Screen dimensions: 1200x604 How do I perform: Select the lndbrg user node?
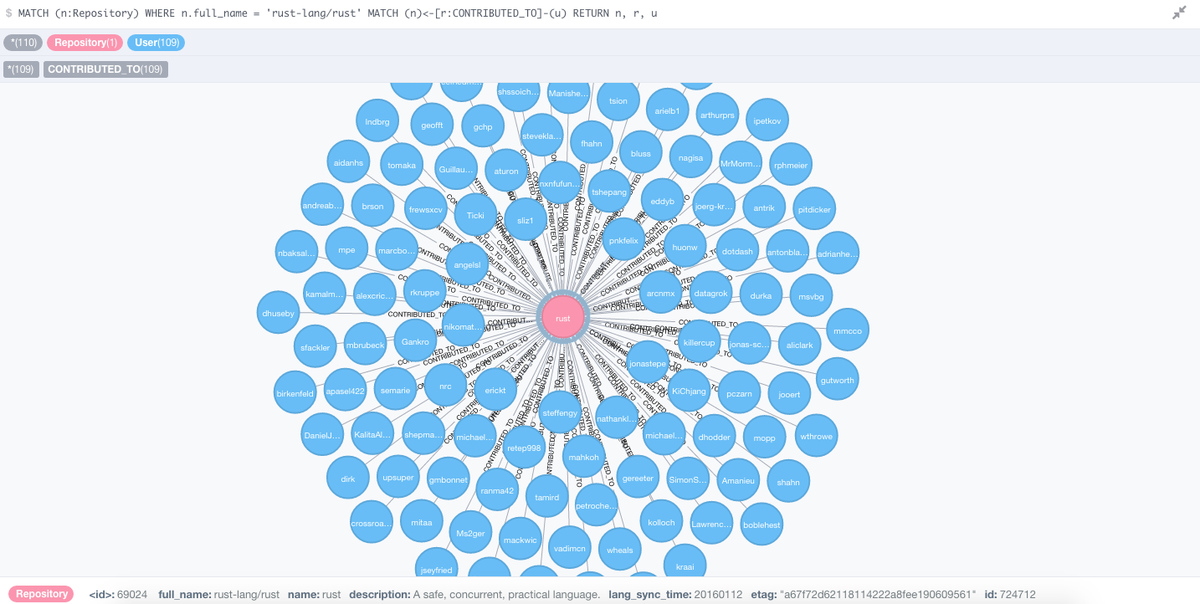click(x=377, y=121)
